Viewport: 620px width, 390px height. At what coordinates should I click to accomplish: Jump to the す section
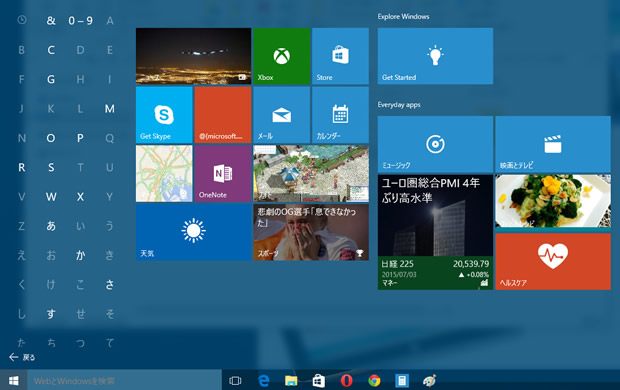coord(51,314)
